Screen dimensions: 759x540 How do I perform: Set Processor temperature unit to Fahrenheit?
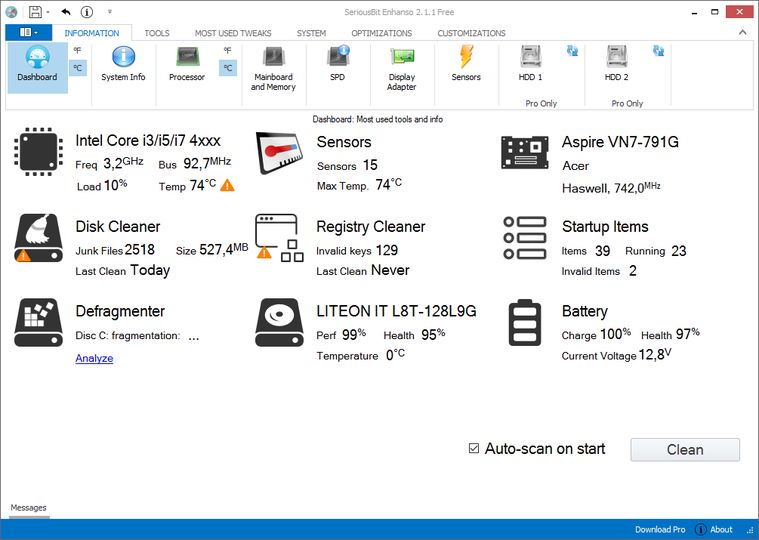click(x=228, y=50)
